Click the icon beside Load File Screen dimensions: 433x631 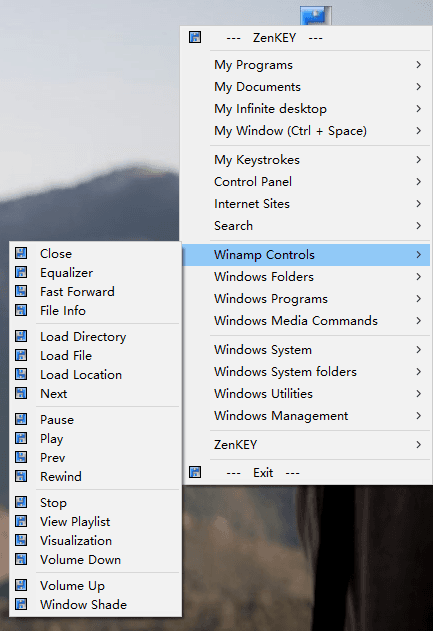coord(21,355)
